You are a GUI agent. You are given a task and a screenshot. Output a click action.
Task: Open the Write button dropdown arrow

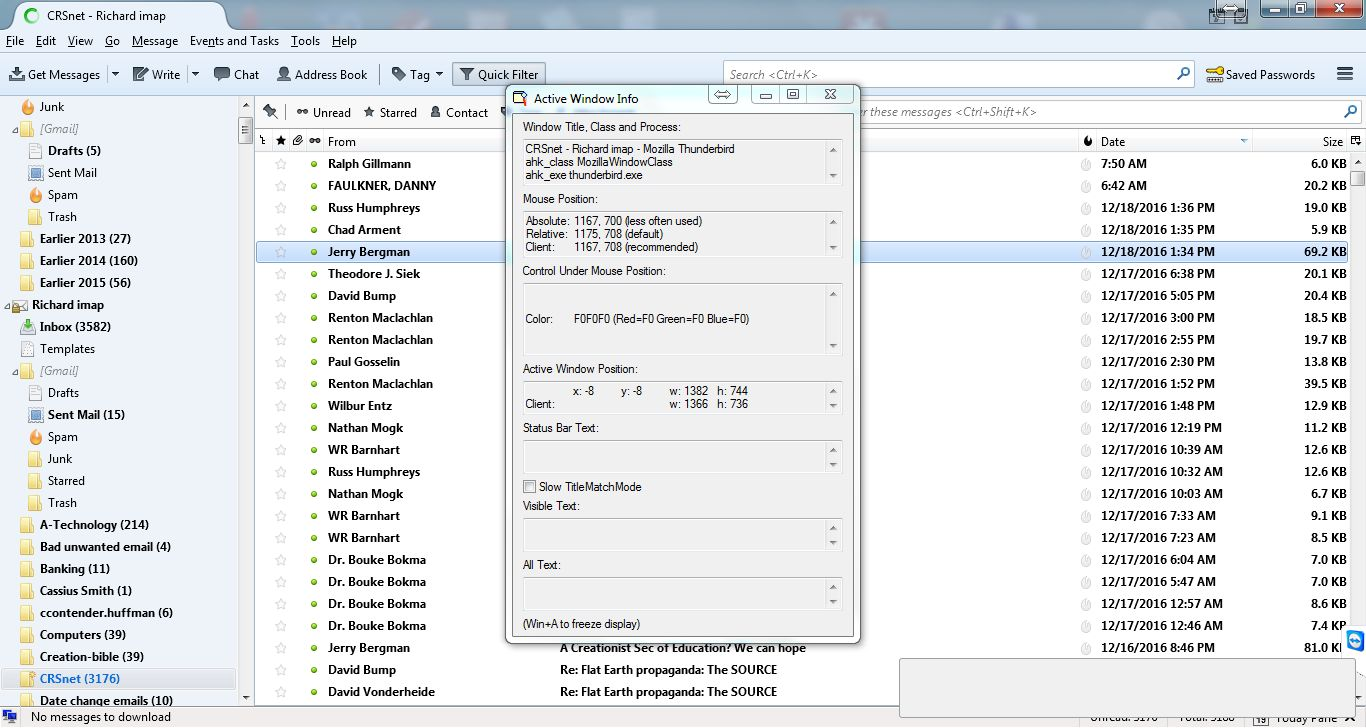(195, 74)
